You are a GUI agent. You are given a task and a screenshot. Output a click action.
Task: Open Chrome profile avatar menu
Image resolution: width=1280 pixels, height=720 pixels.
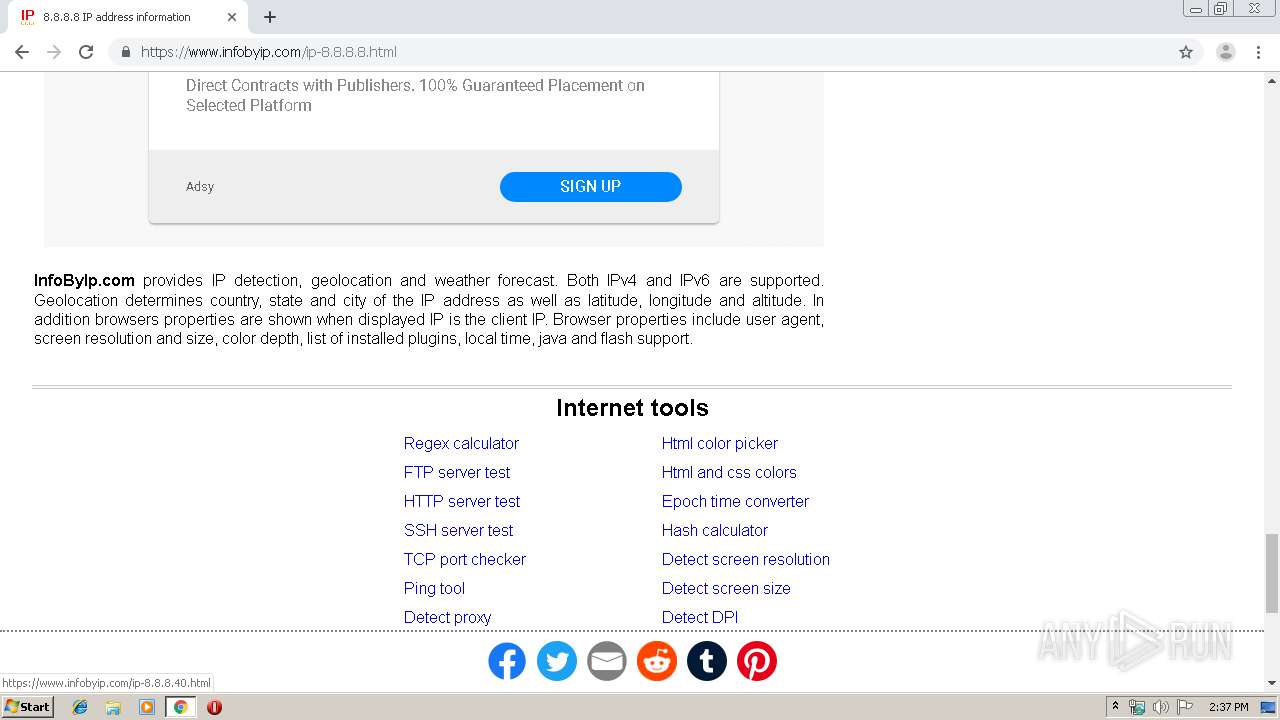[1226, 52]
